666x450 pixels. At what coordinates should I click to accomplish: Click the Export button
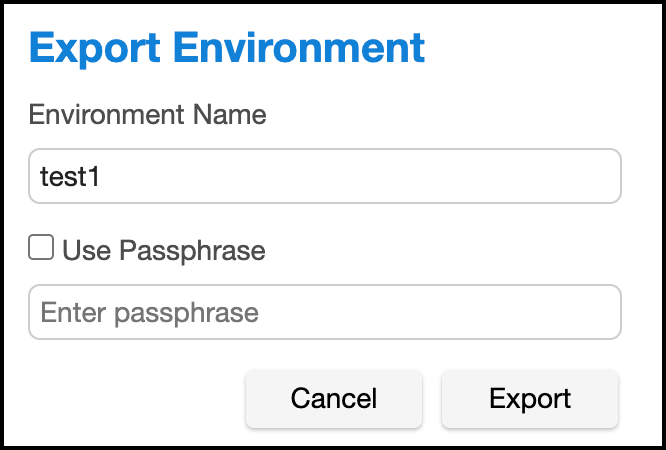[x=530, y=399]
